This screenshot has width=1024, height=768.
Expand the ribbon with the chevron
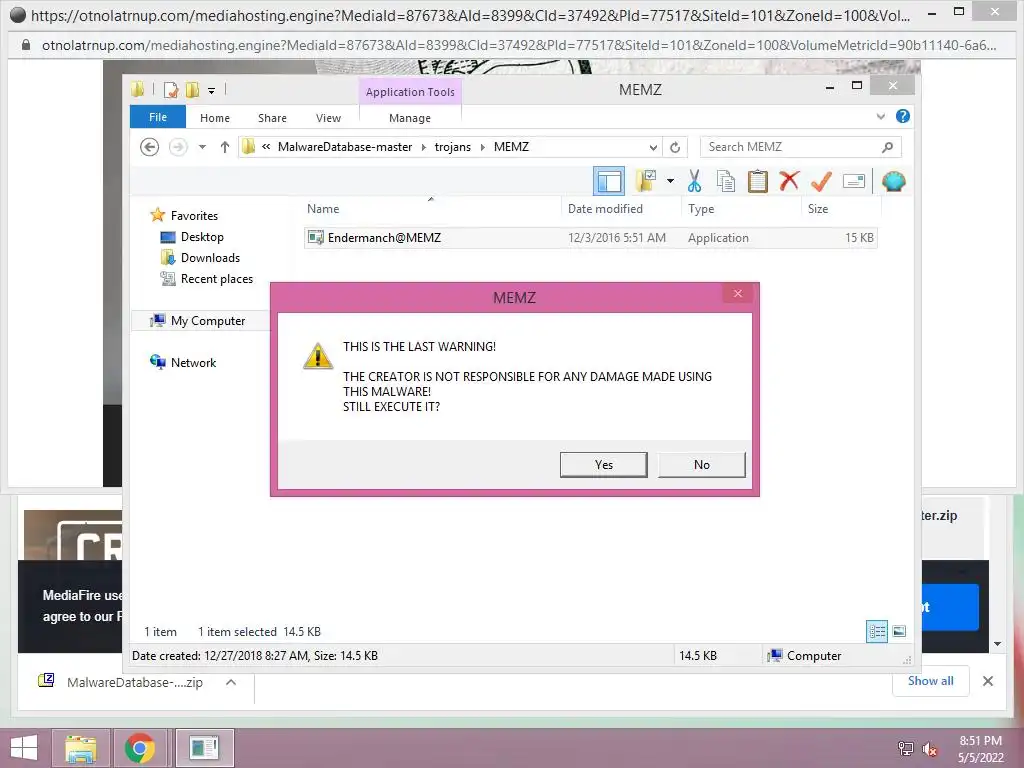tap(881, 117)
